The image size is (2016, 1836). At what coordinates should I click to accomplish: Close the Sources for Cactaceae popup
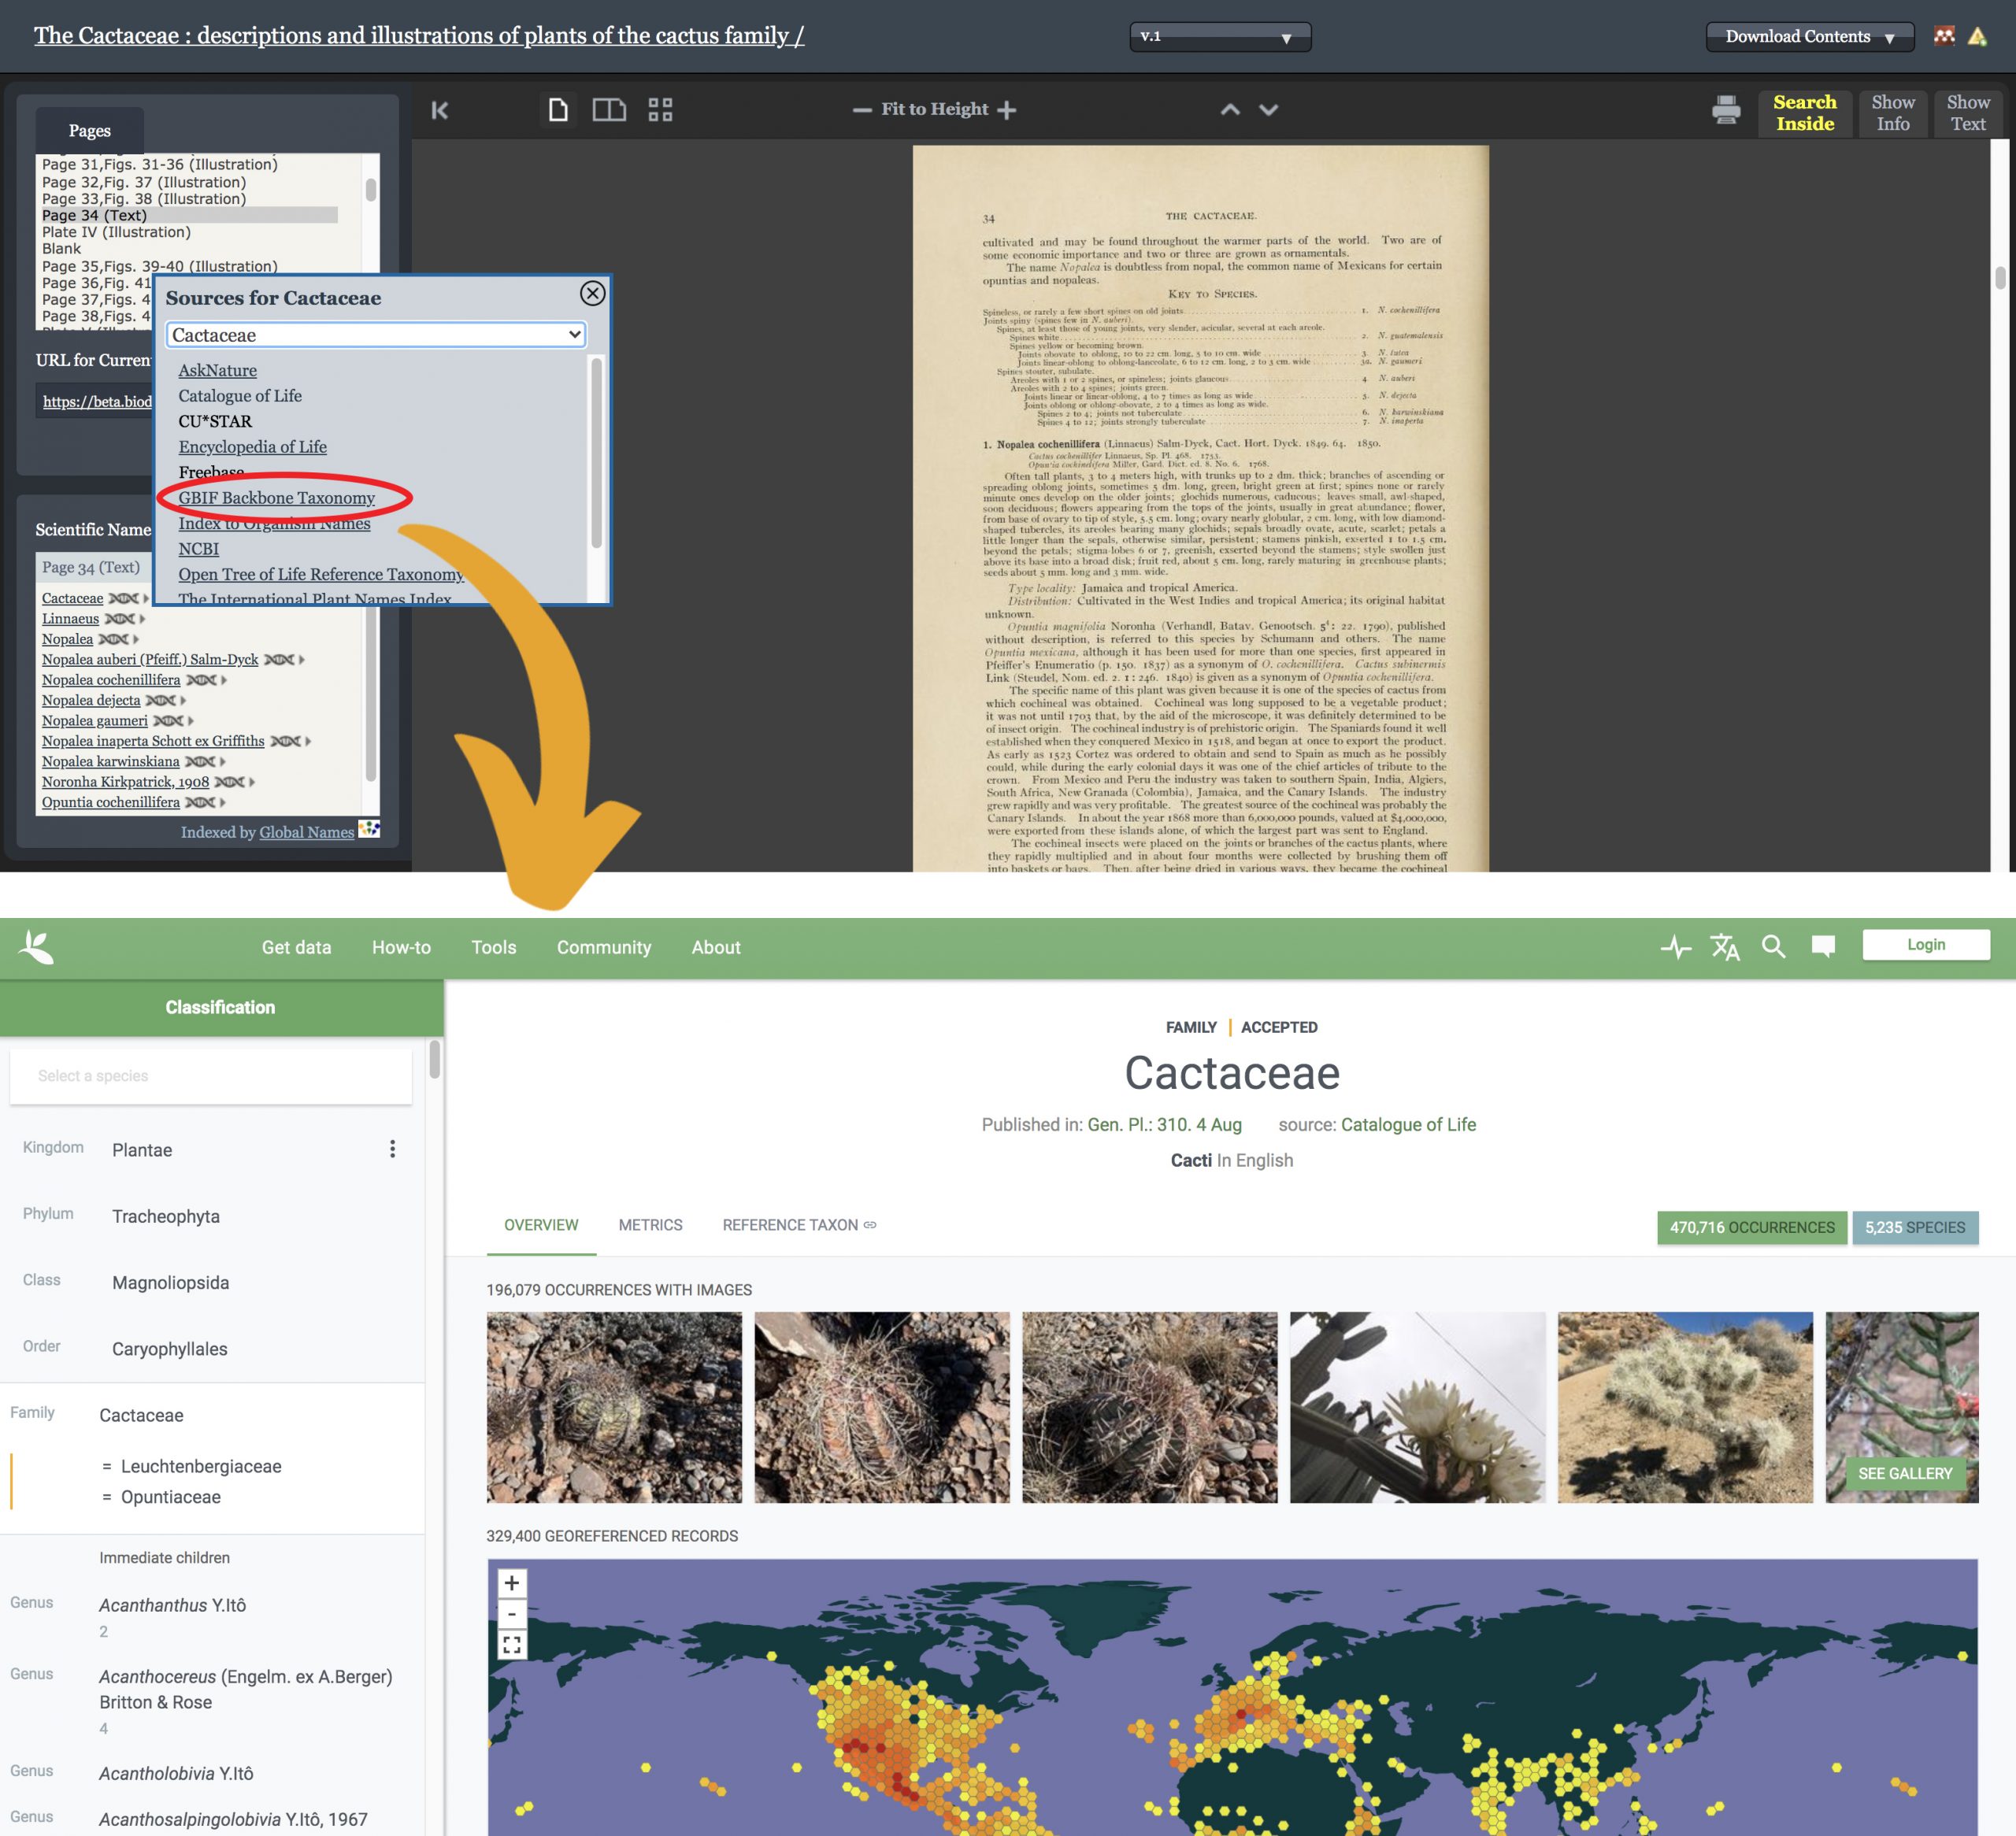click(592, 293)
